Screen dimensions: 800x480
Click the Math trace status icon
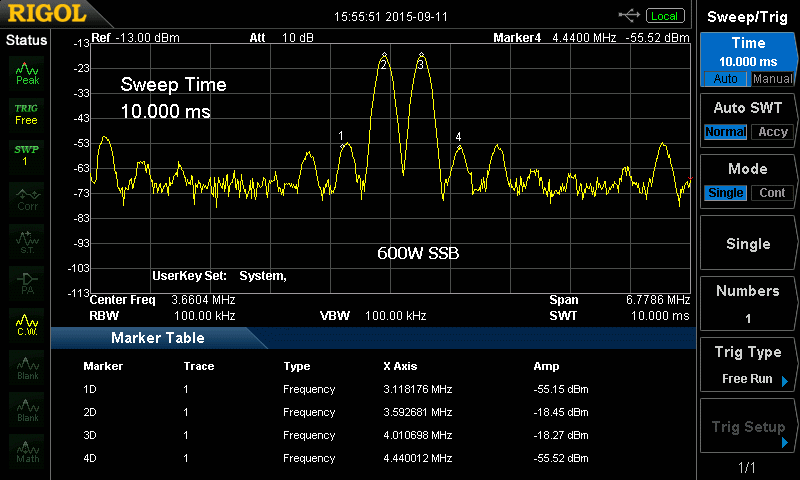(27, 451)
